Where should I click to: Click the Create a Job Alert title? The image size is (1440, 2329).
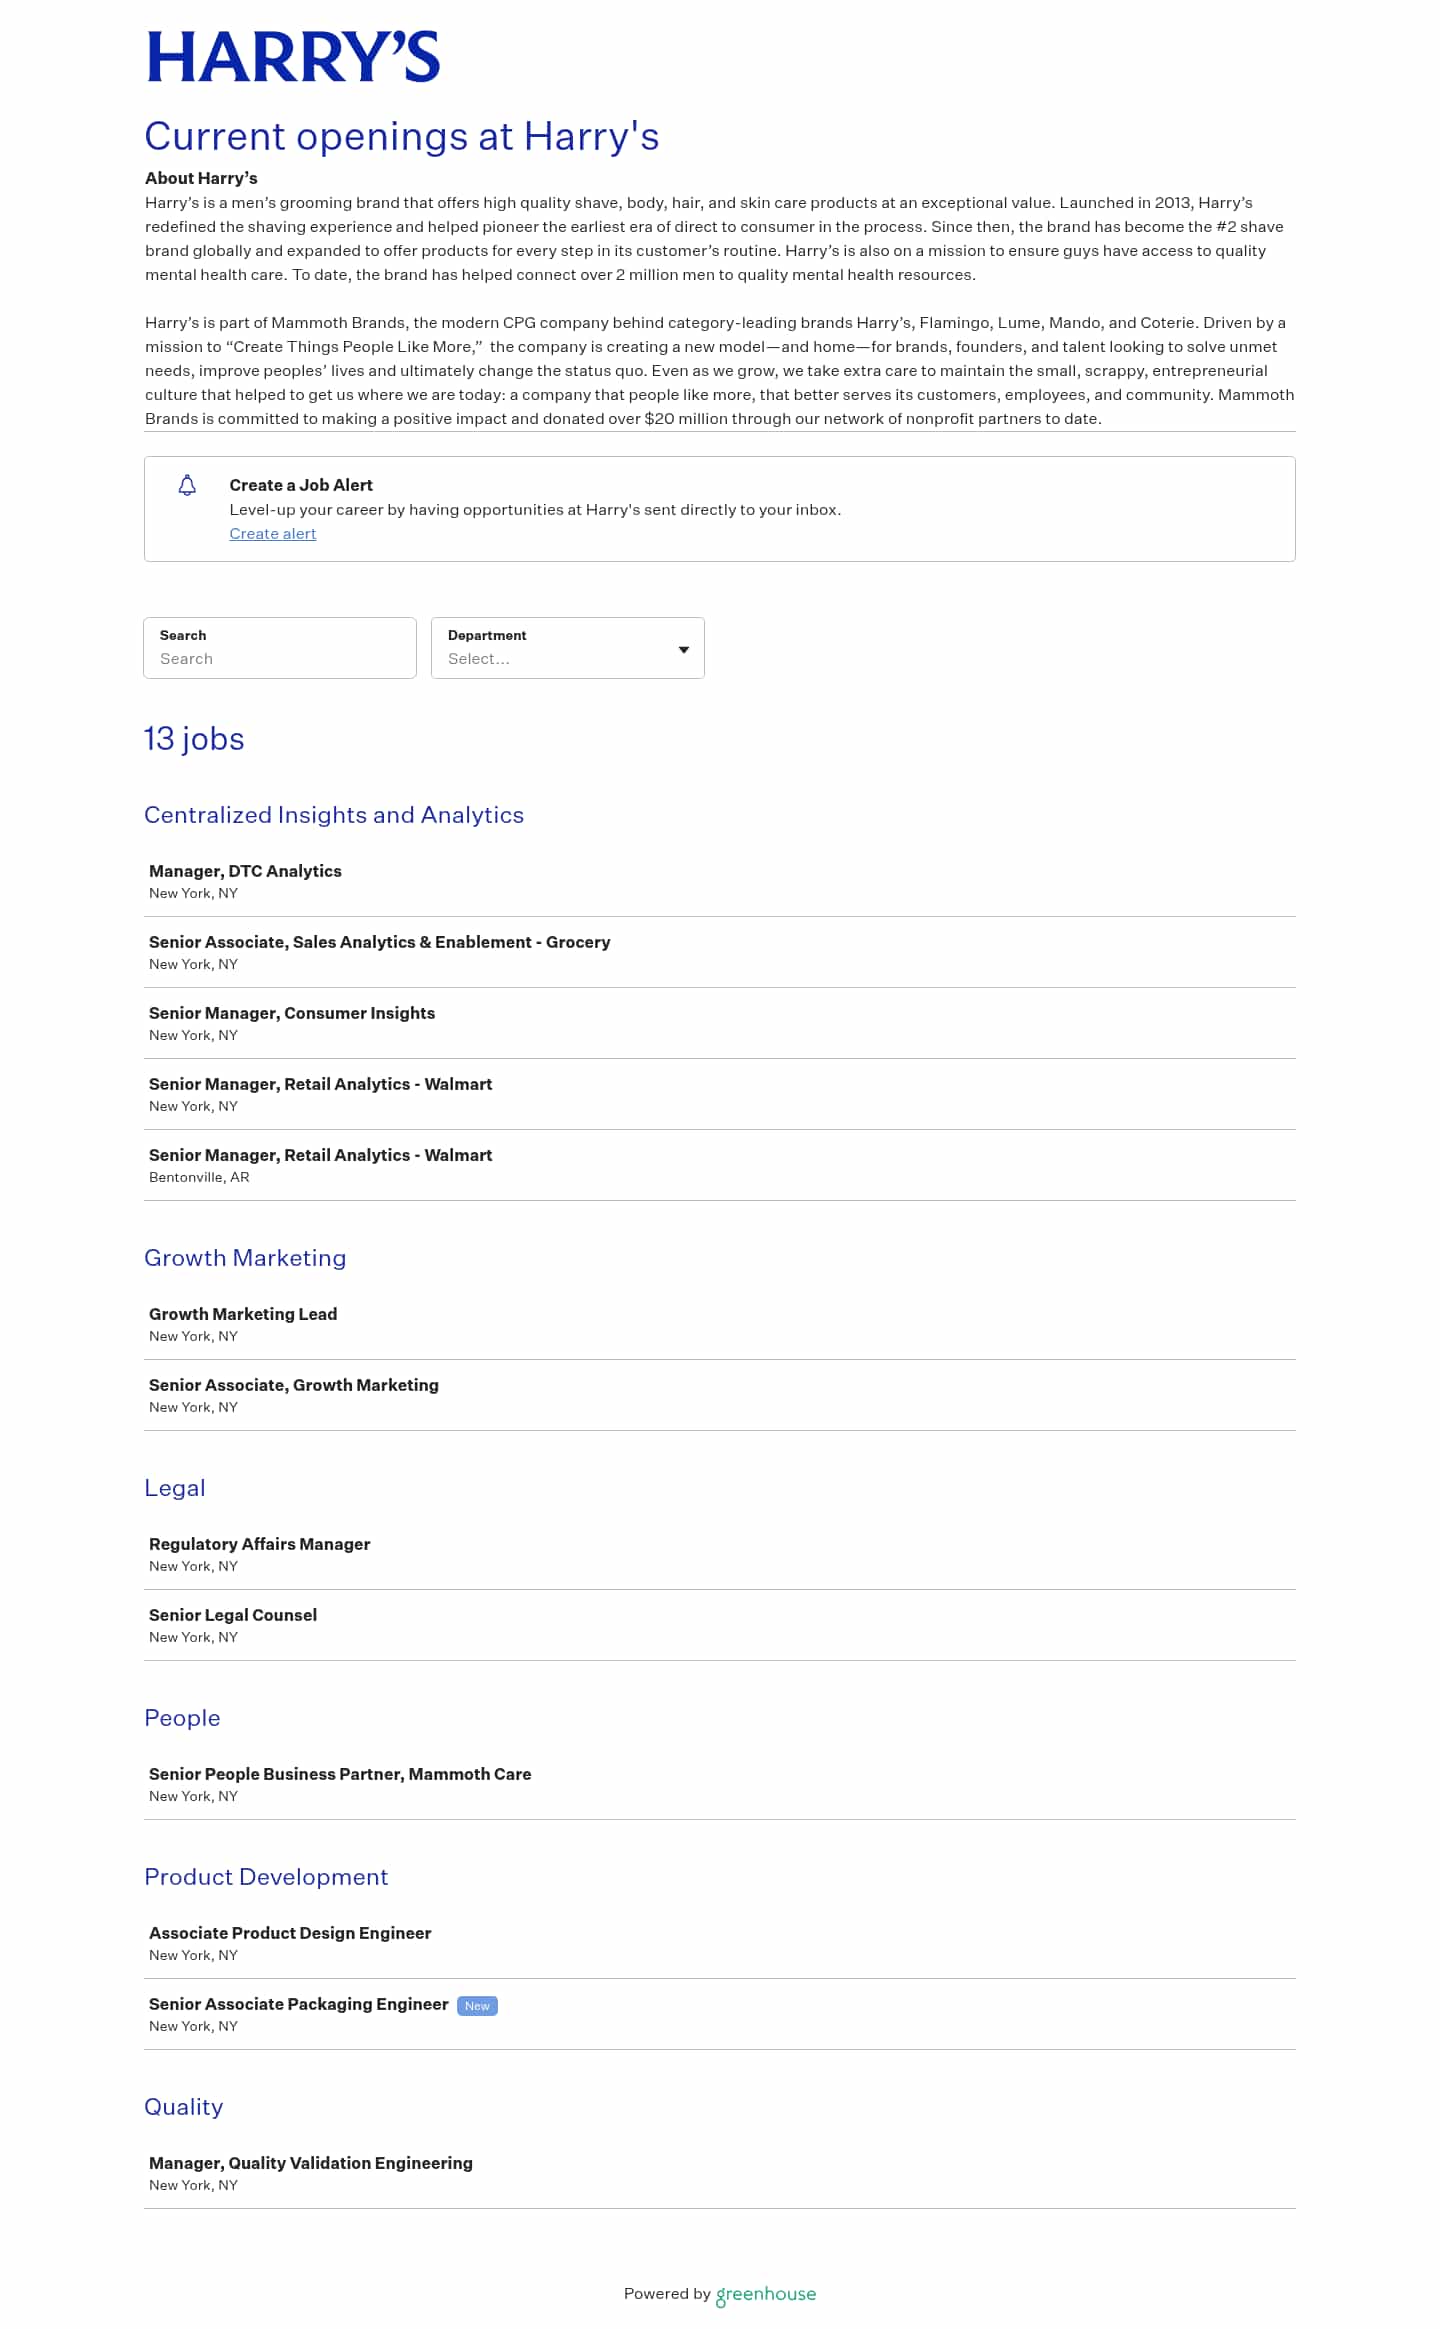point(301,485)
